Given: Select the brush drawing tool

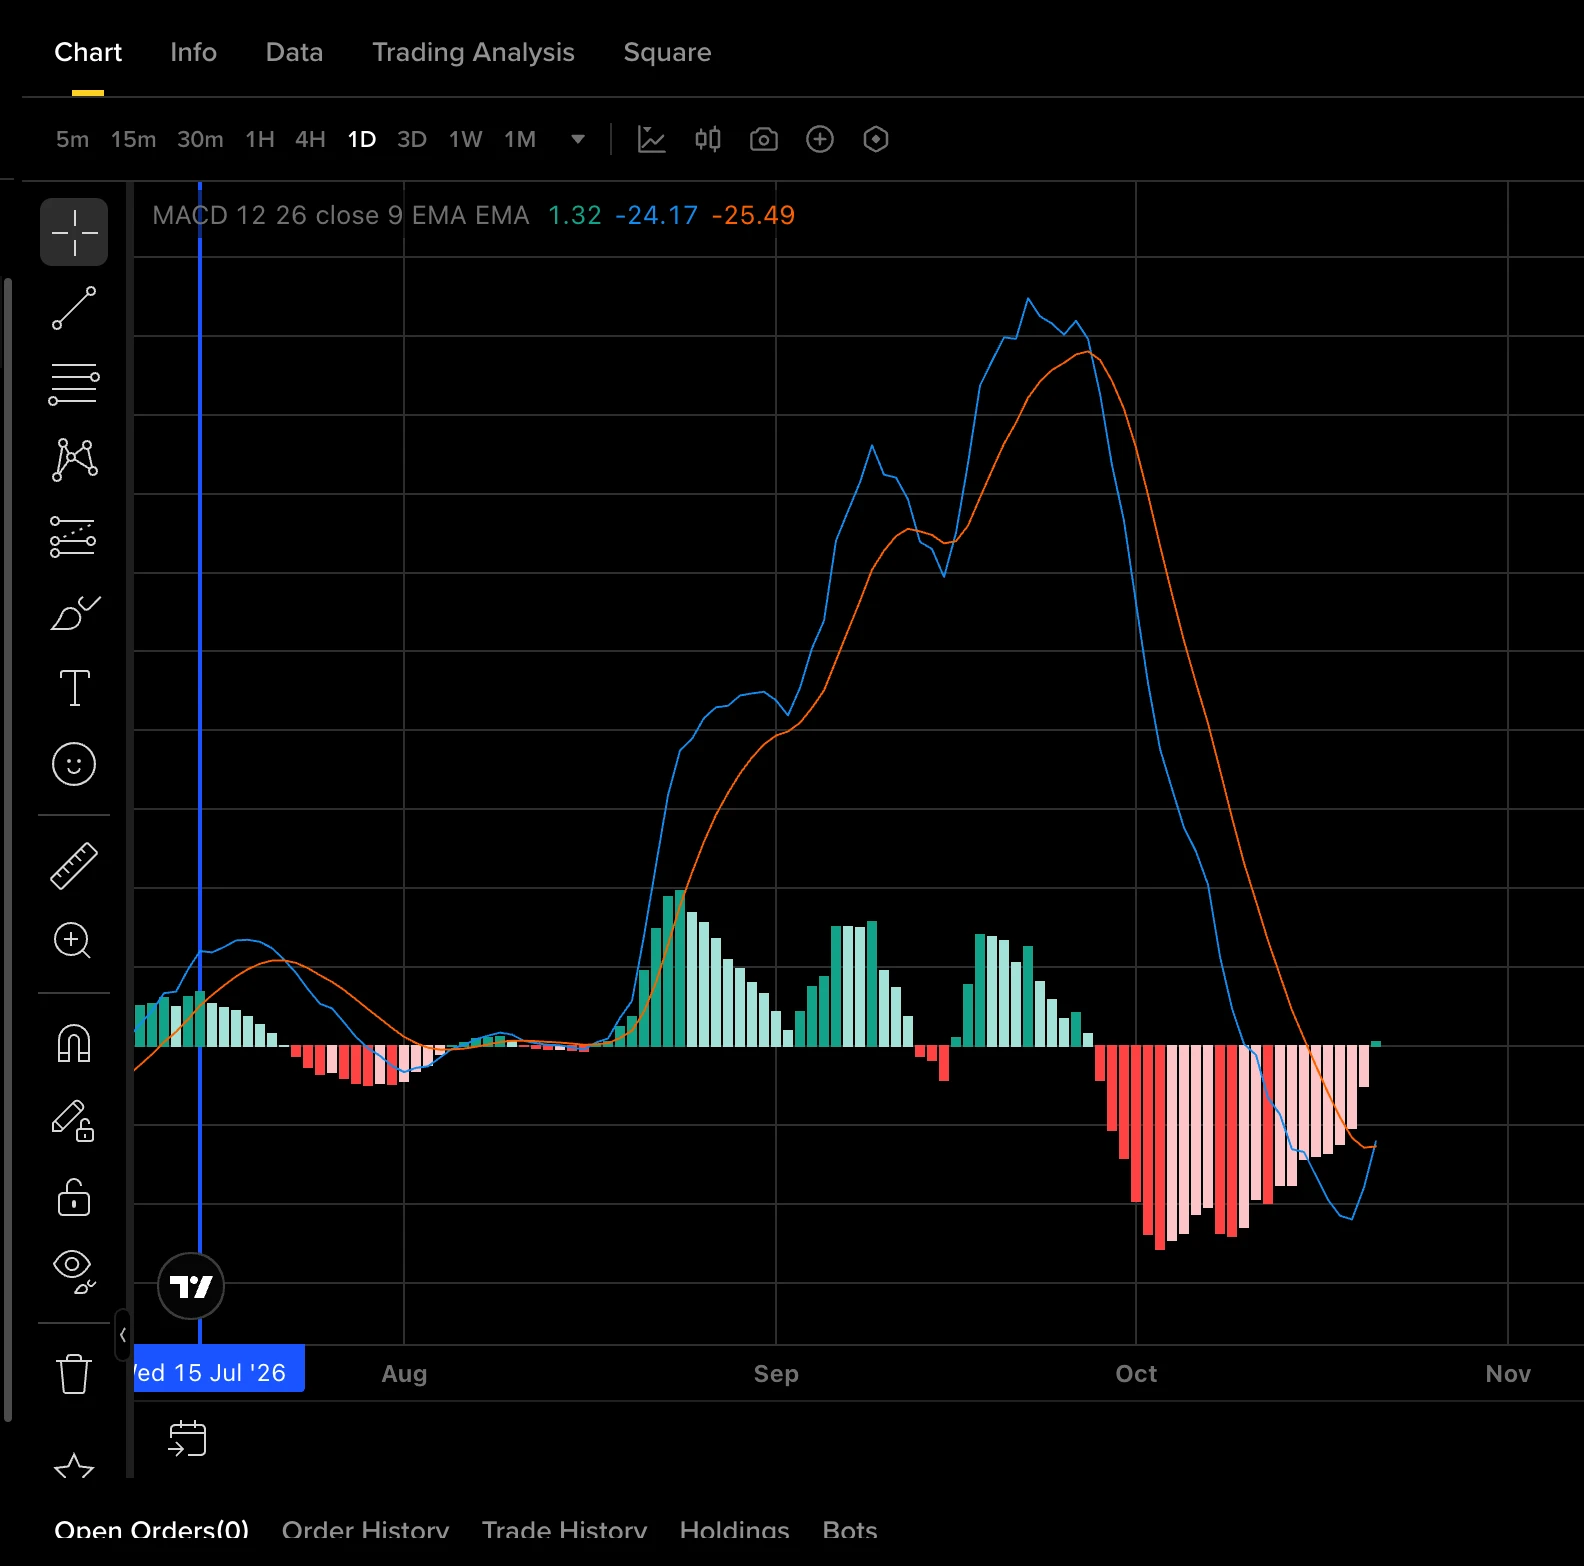Looking at the screenshot, I should coord(74,612).
